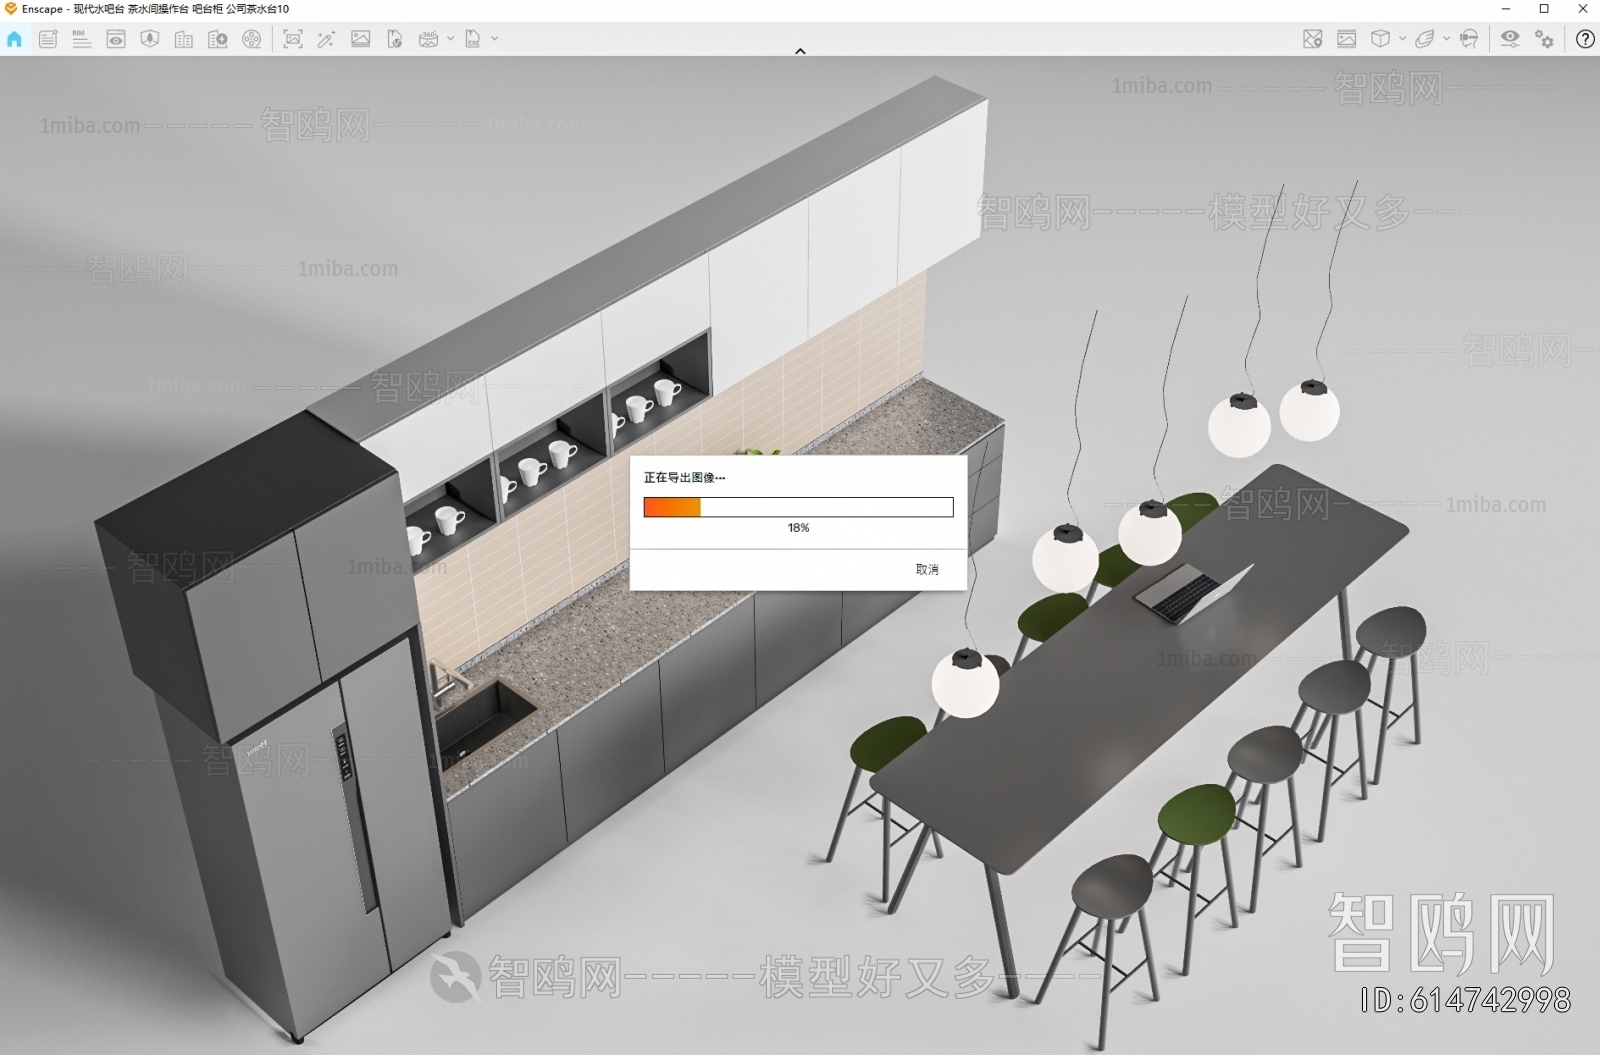The height and width of the screenshot is (1055, 1600).
Task: Open the Enscape asset library cube icon
Action: pyautogui.click(x=1382, y=40)
